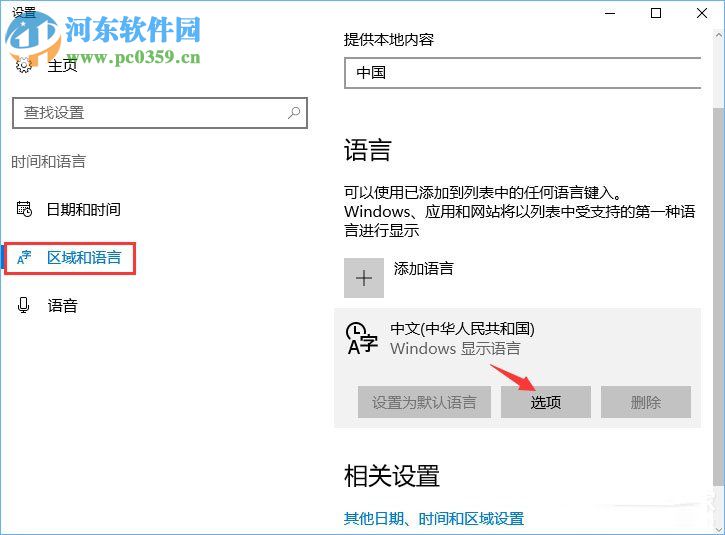
Task: Click the gear icon next to 主页
Action: [24, 65]
